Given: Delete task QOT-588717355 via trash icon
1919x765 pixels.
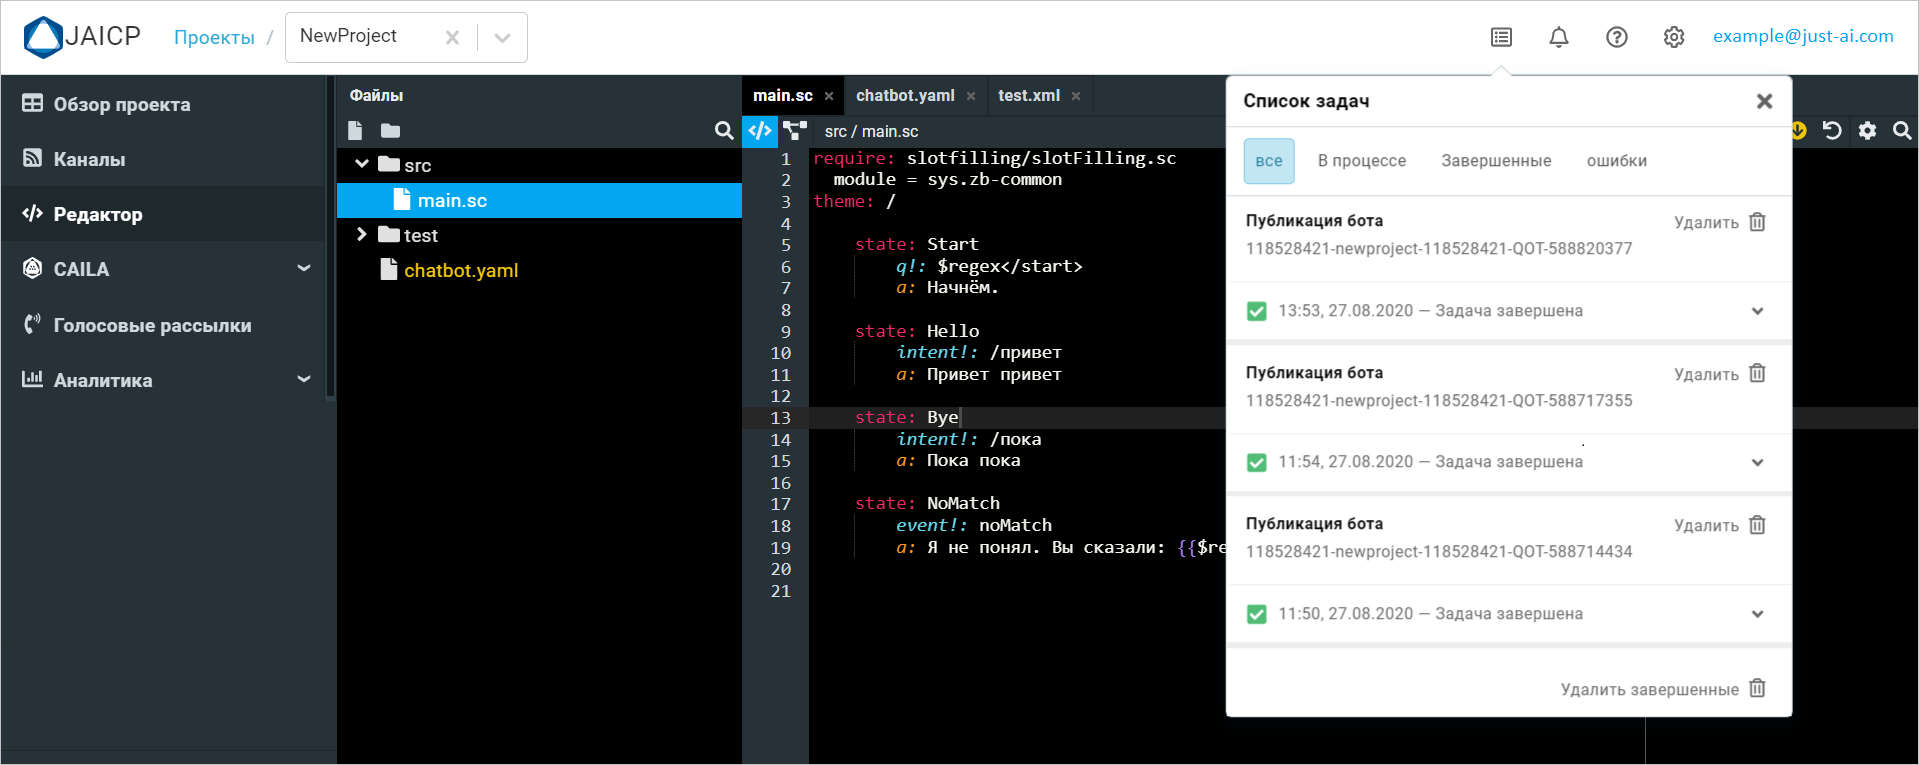Looking at the screenshot, I should 1757,374.
